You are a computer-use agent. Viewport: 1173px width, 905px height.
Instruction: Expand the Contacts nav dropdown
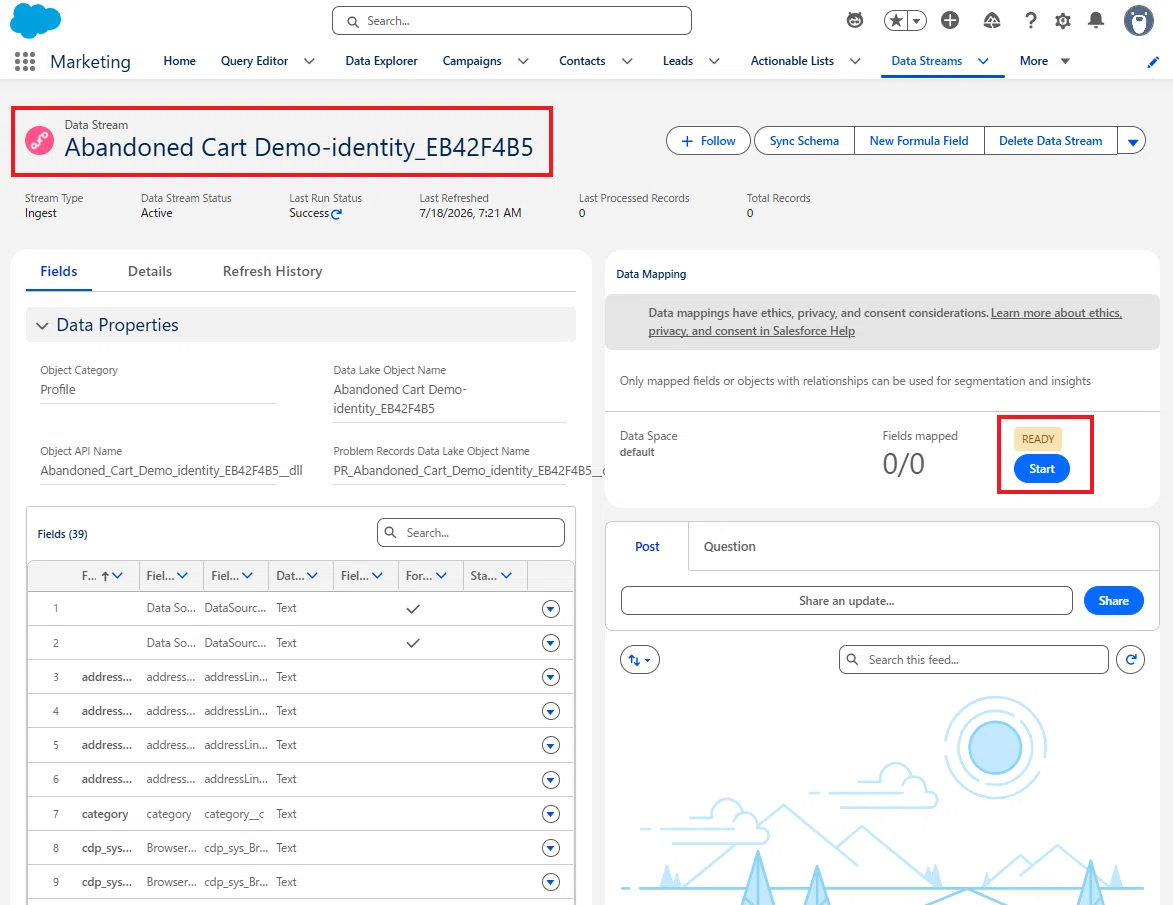[627, 61]
